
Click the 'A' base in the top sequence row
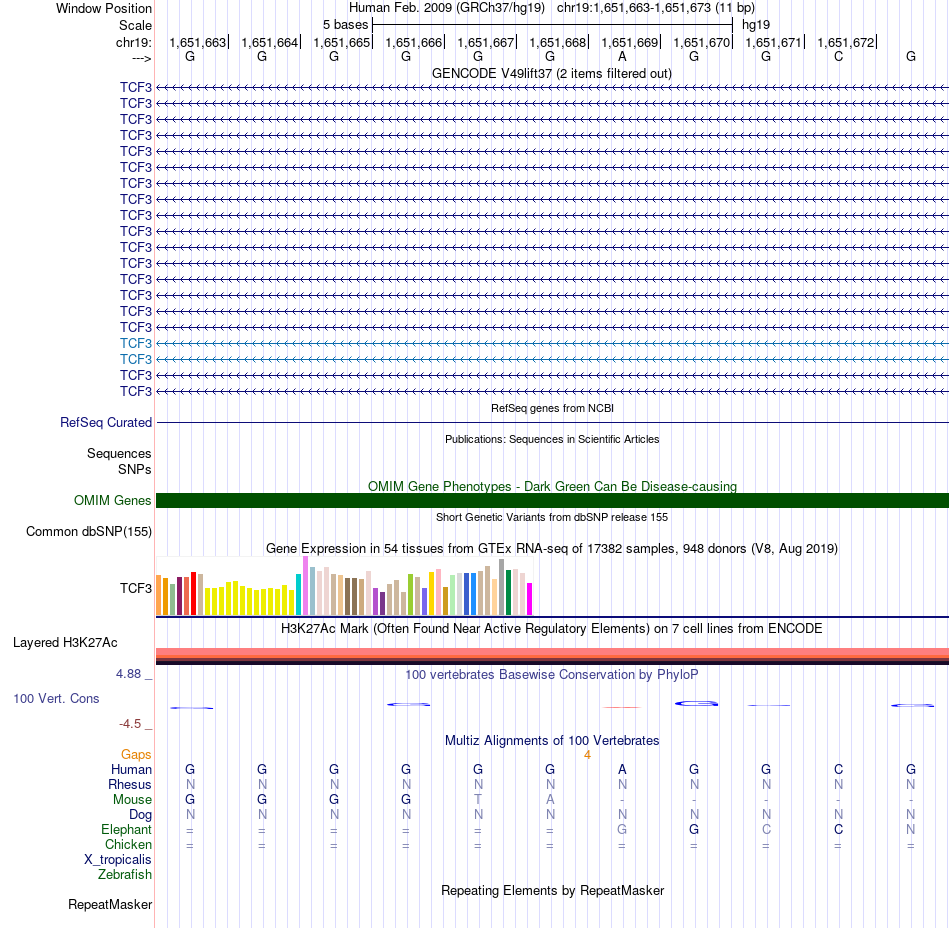click(x=622, y=56)
